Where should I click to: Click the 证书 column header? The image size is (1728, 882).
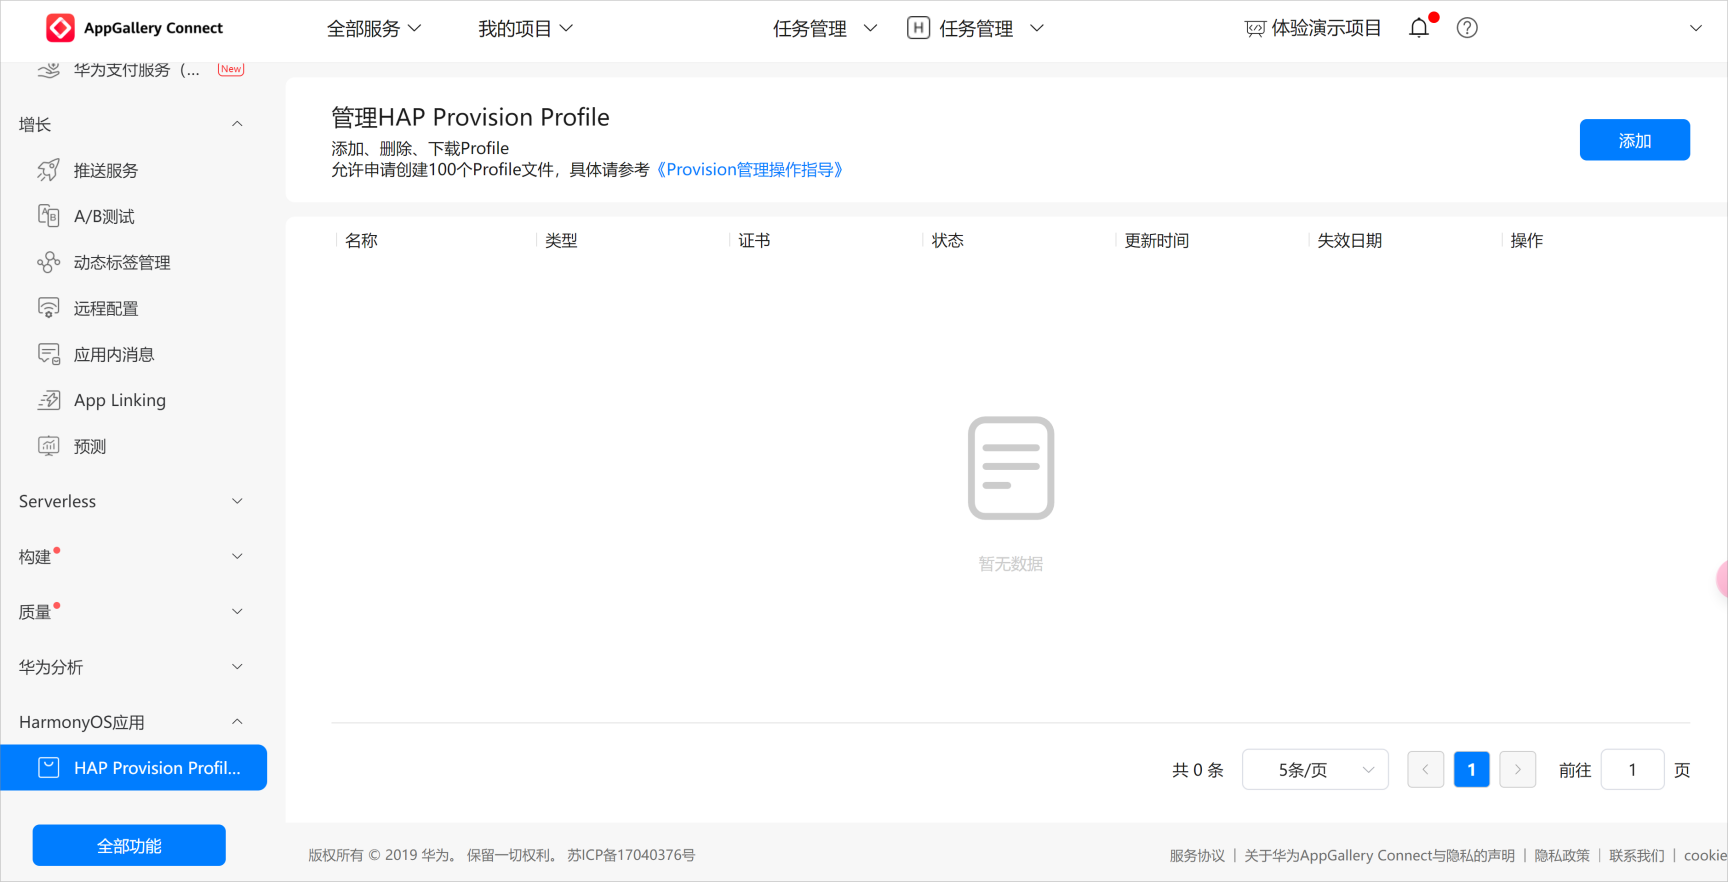(754, 240)
